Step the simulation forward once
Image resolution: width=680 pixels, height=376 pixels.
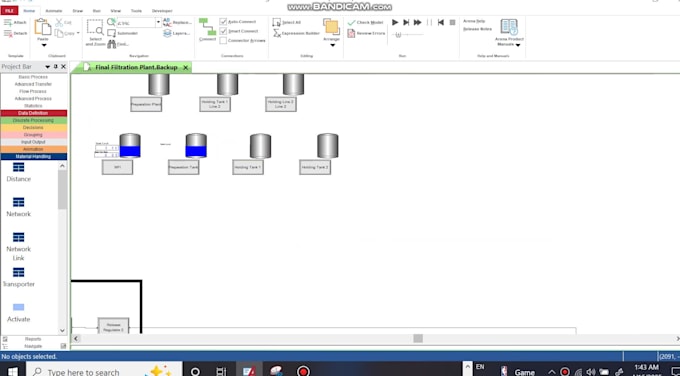click(x=406, y=22)
